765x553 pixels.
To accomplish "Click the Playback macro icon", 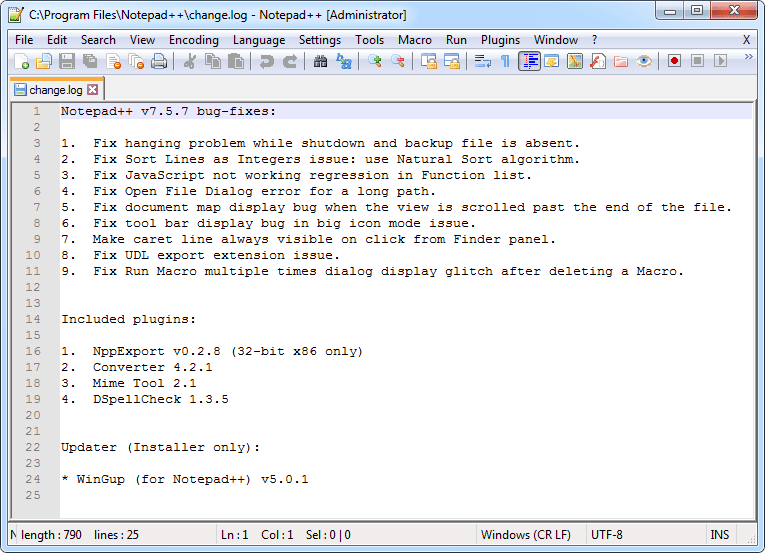I will click(x=721, y=61).
